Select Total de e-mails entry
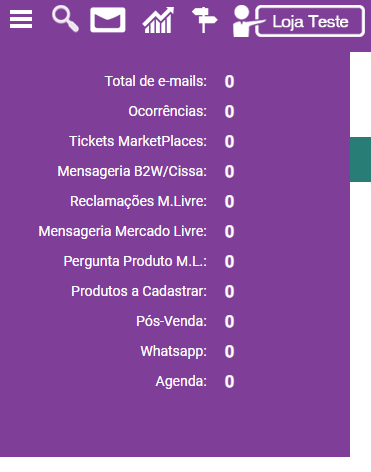 click(x=156, y=81)
